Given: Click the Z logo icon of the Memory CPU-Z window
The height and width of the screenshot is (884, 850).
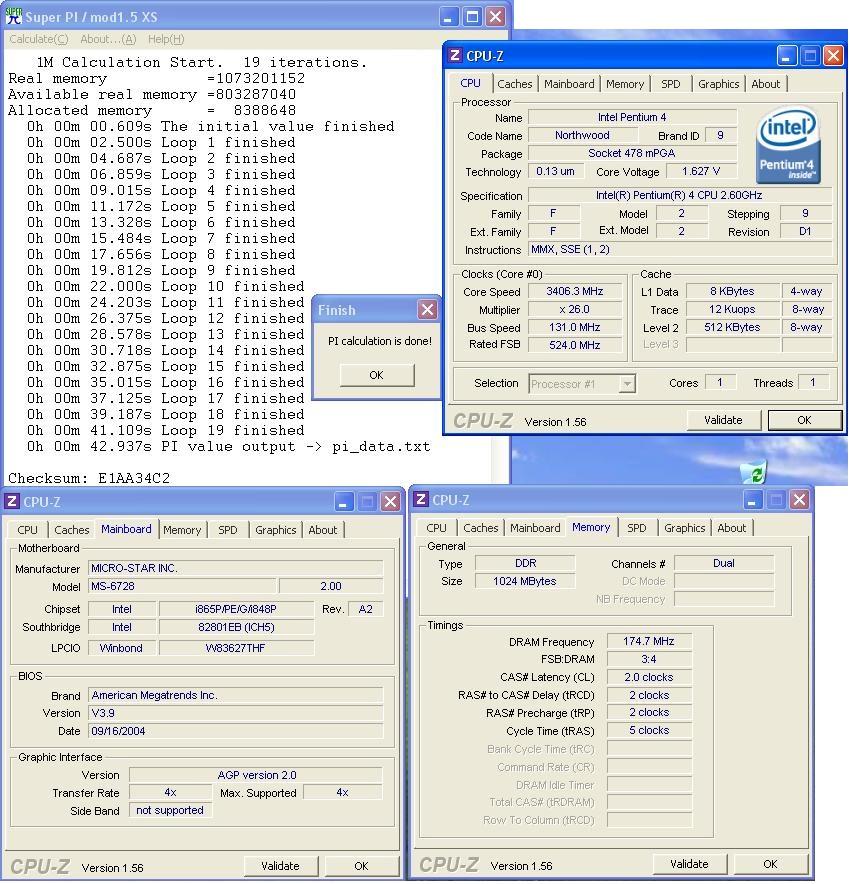Looking at the screenshot, I should (x=420, y=499).
